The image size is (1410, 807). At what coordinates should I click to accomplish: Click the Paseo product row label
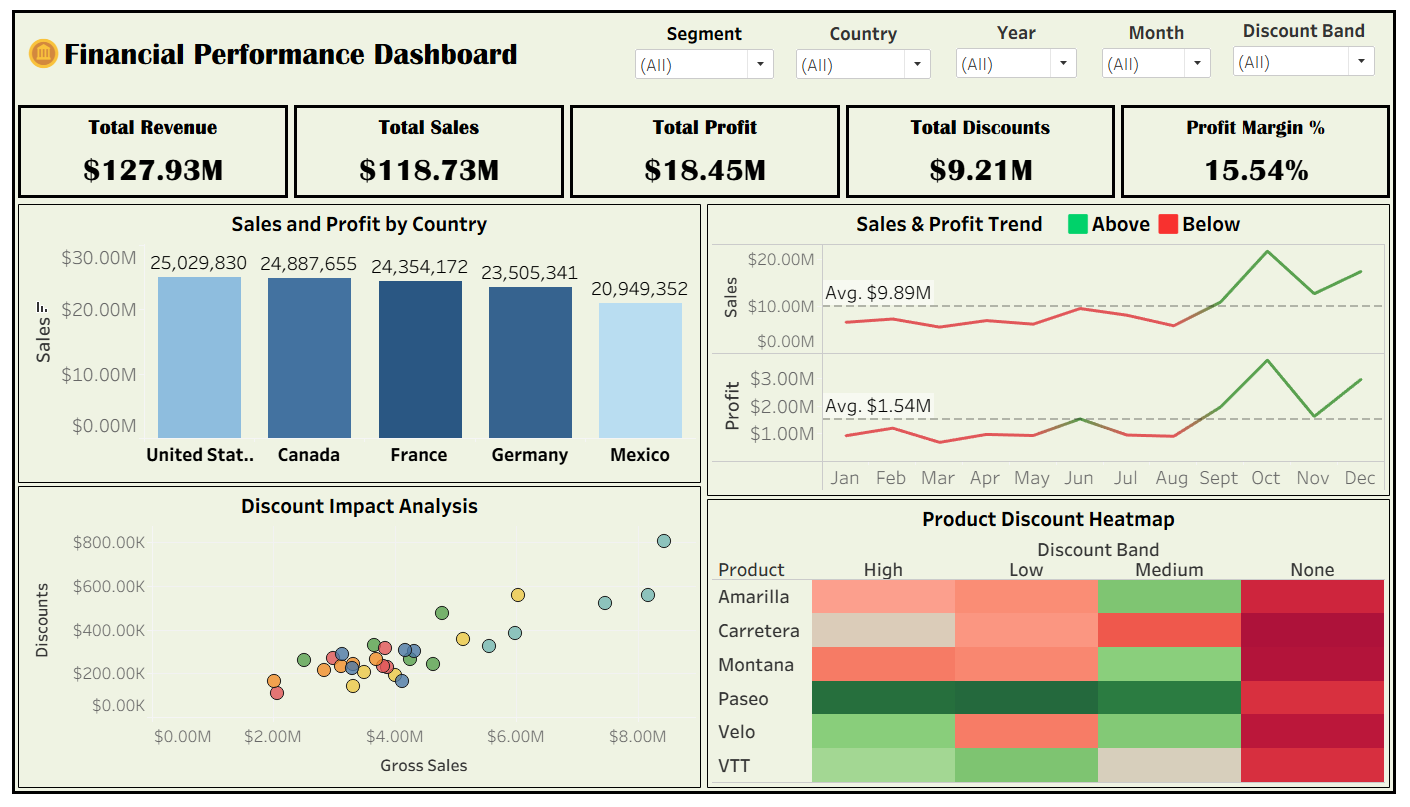pyautogui.click(x=743, y=698)
